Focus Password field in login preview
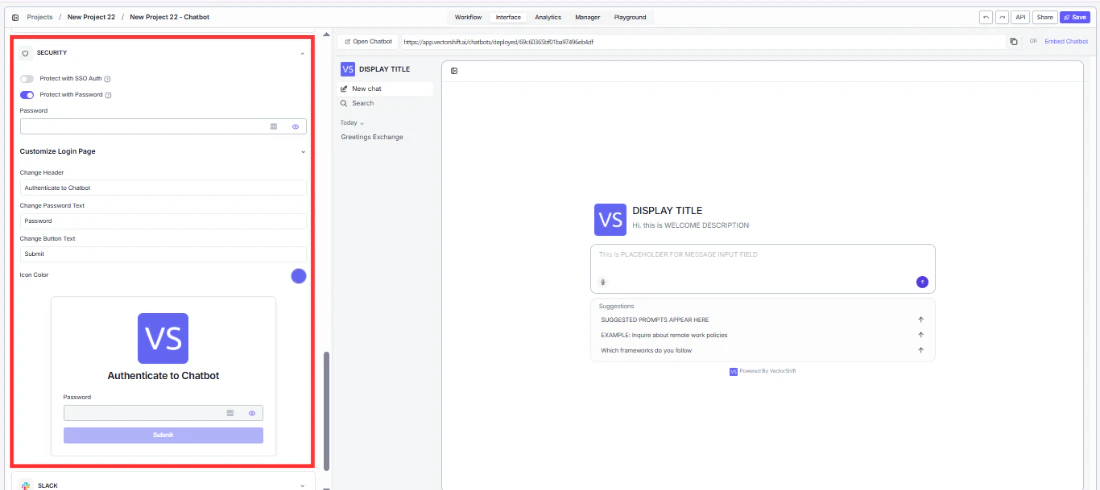1100x490 pixels. click(x=163, y=413)
